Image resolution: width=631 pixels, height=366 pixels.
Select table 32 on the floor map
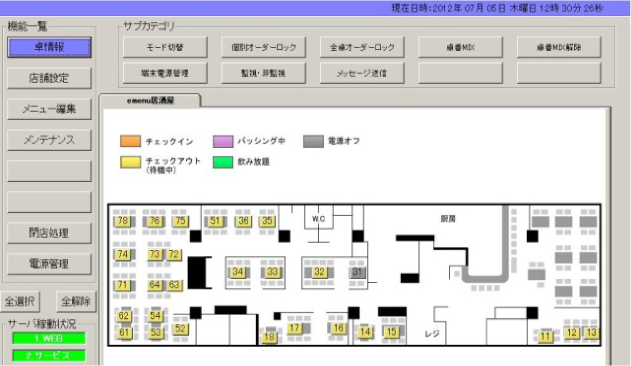pyautogui.click(x=320, y=272)
